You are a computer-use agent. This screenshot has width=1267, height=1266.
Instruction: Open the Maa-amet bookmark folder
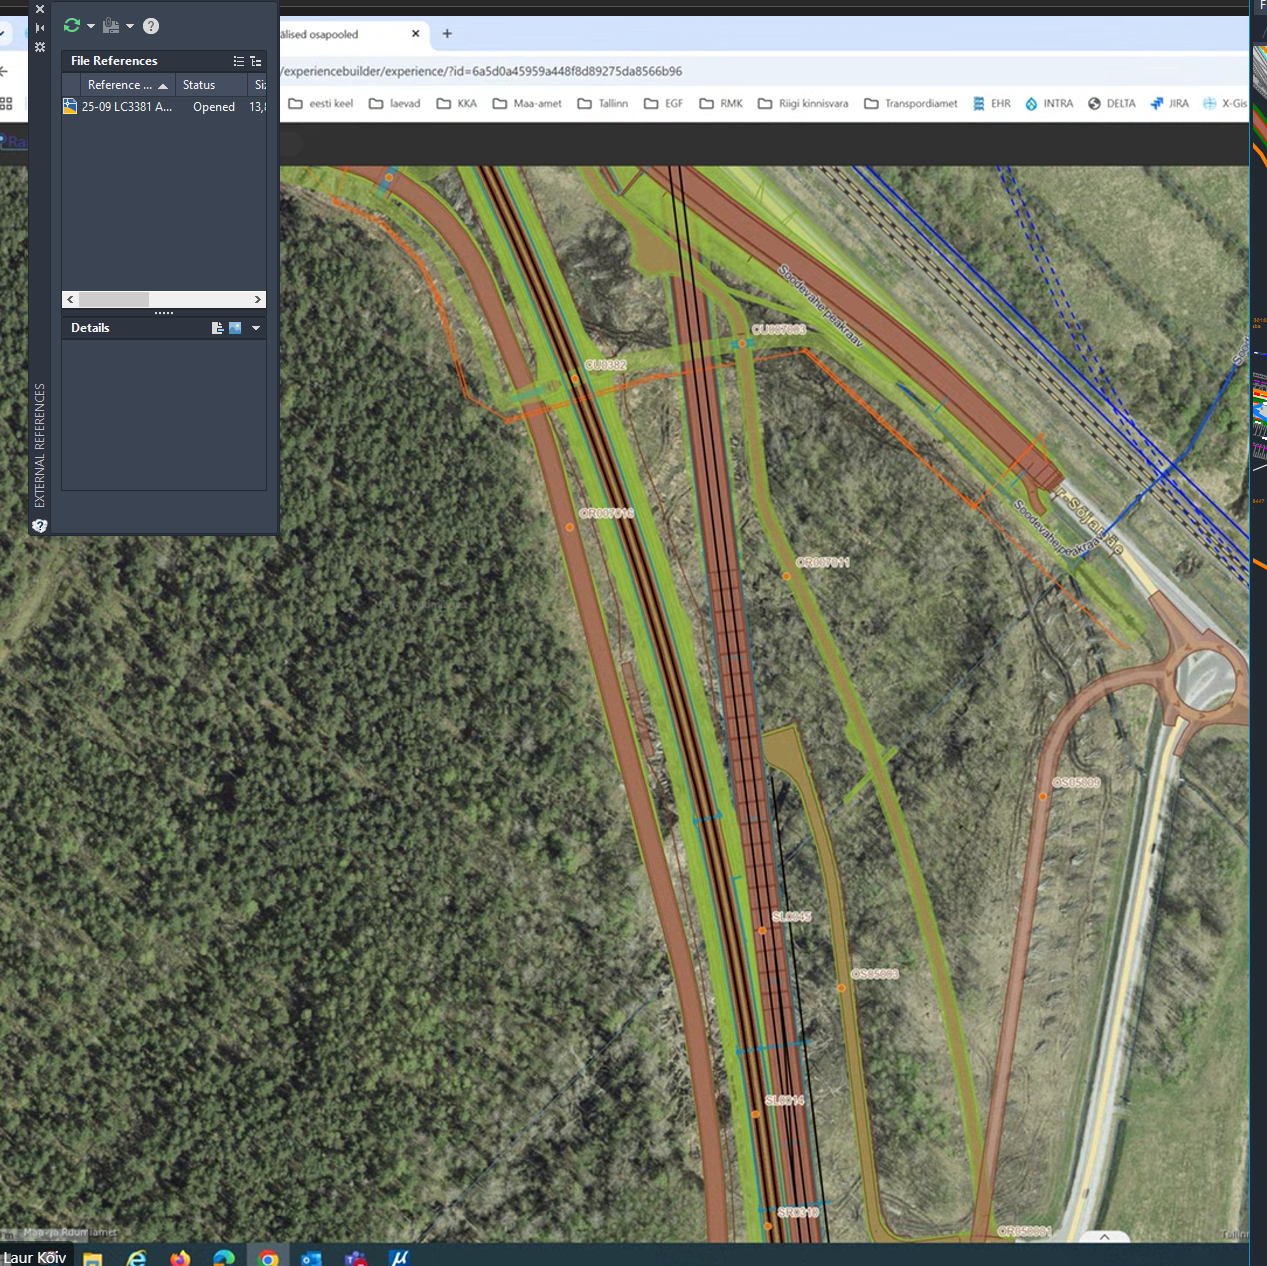click(x=527, y=104)
